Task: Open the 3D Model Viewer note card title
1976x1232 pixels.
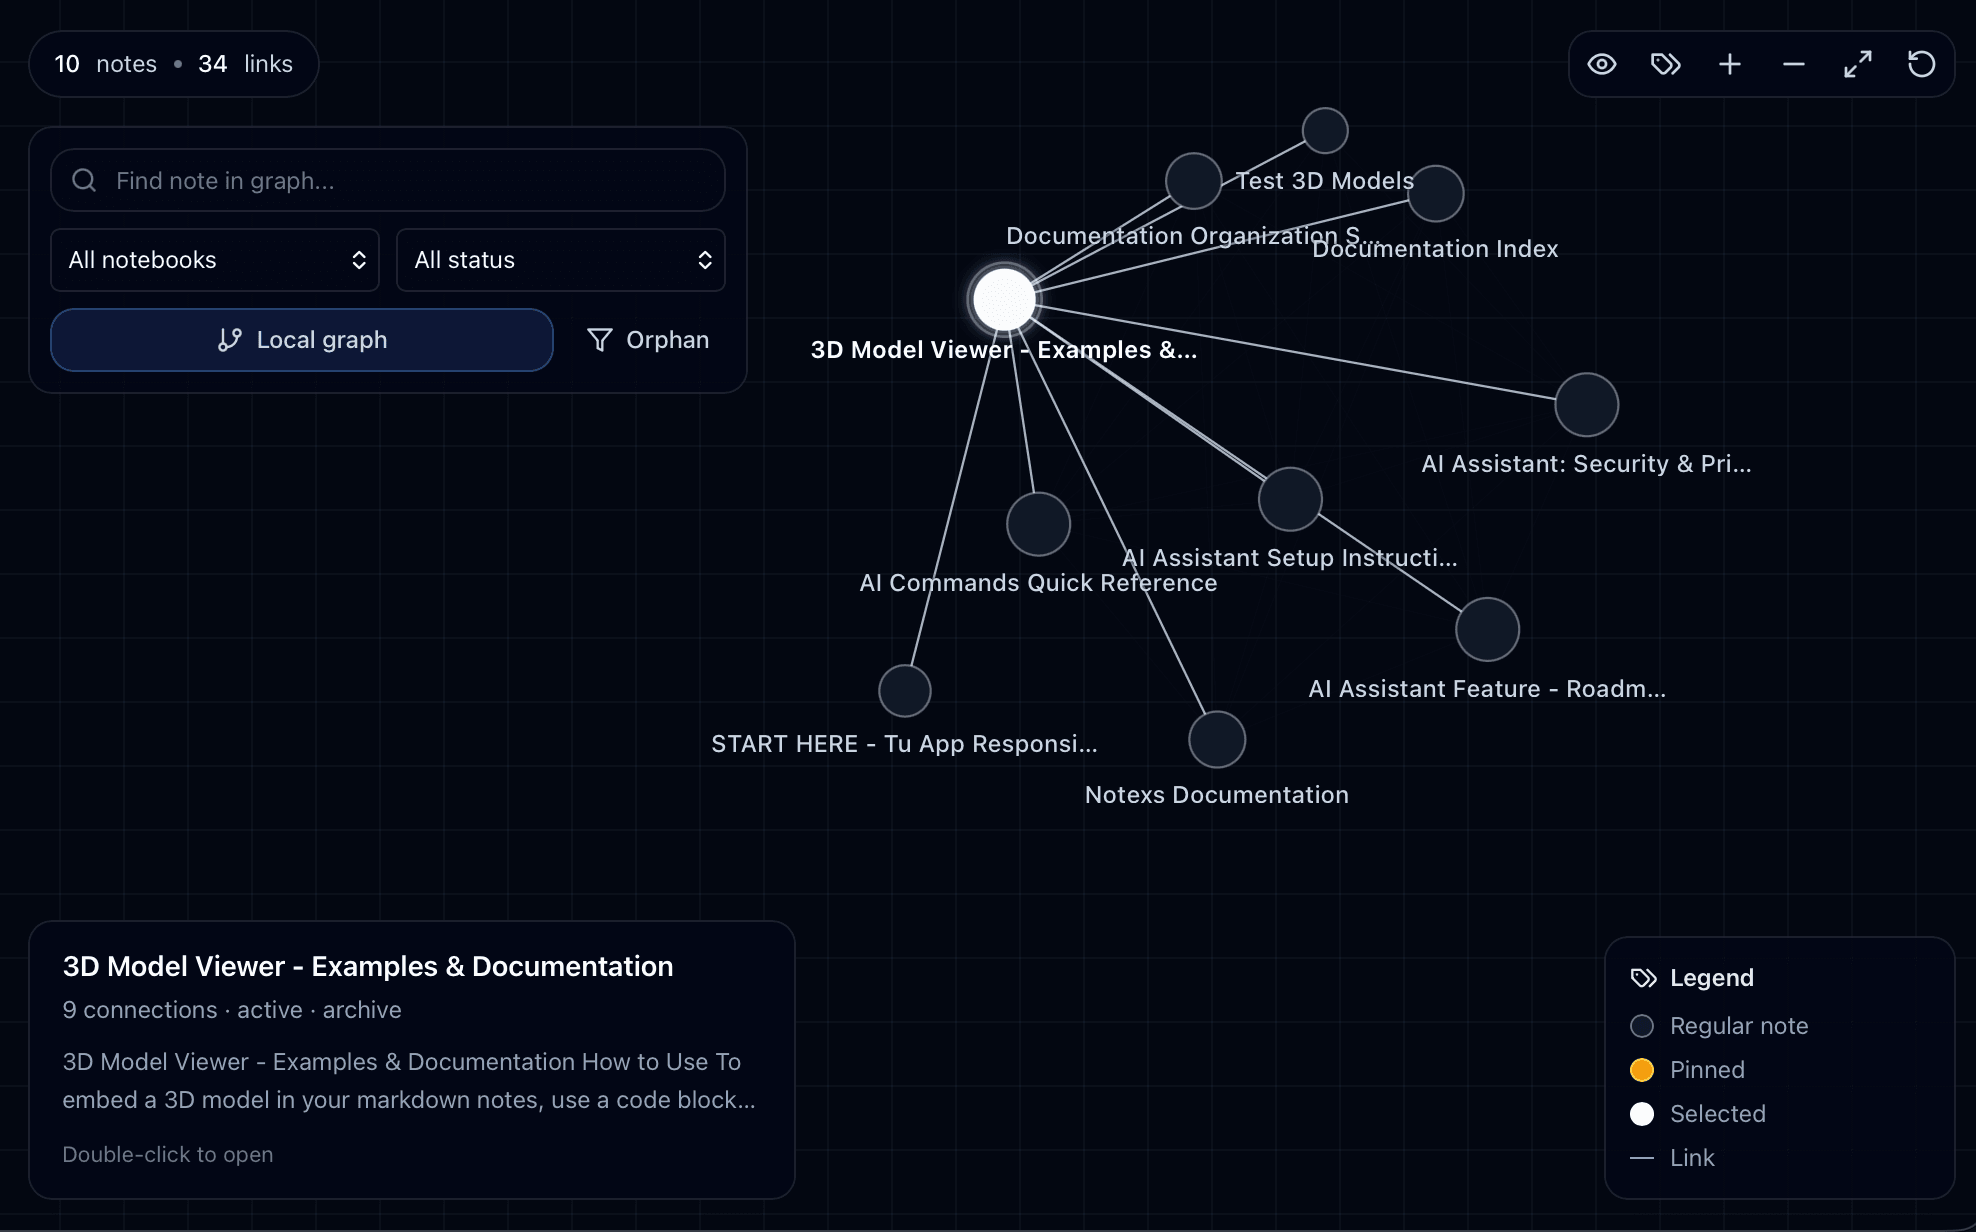Action: pyautogui.click(x=368, y=966)
